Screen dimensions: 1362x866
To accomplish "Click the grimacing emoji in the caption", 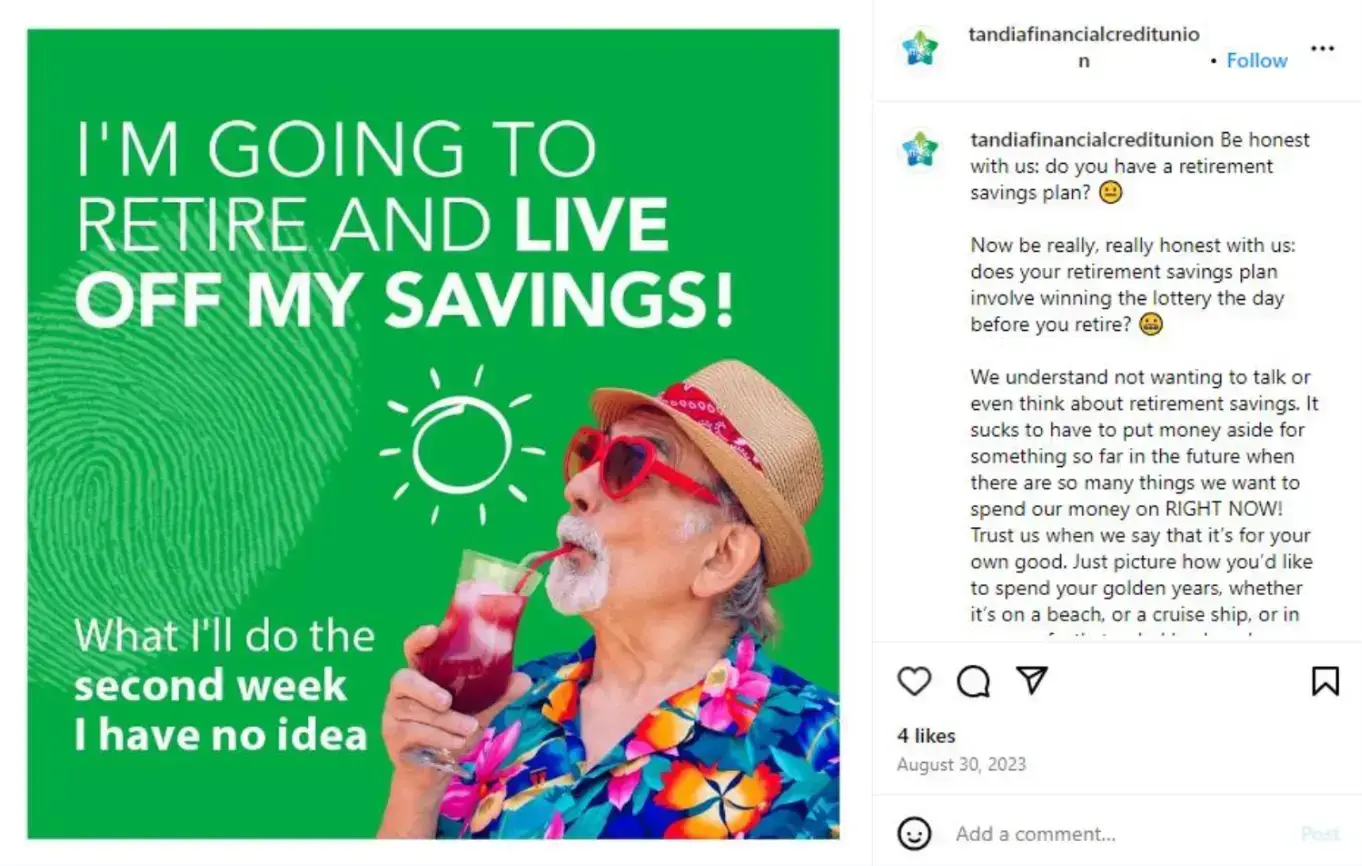I will [x=1112, y=192].
